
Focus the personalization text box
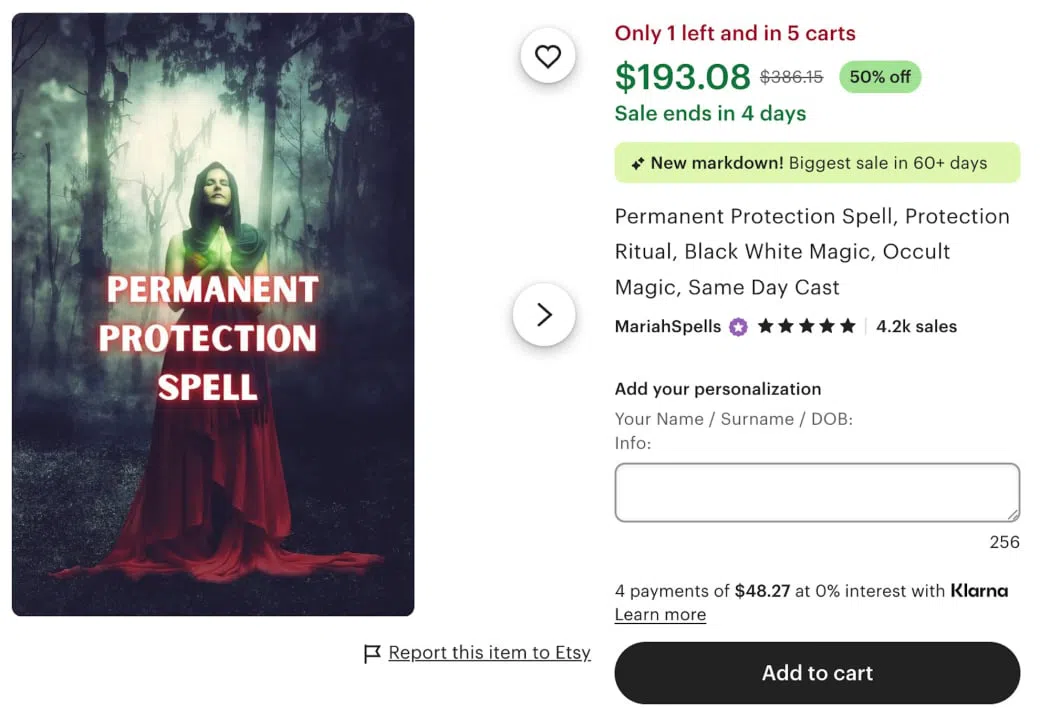816,492
